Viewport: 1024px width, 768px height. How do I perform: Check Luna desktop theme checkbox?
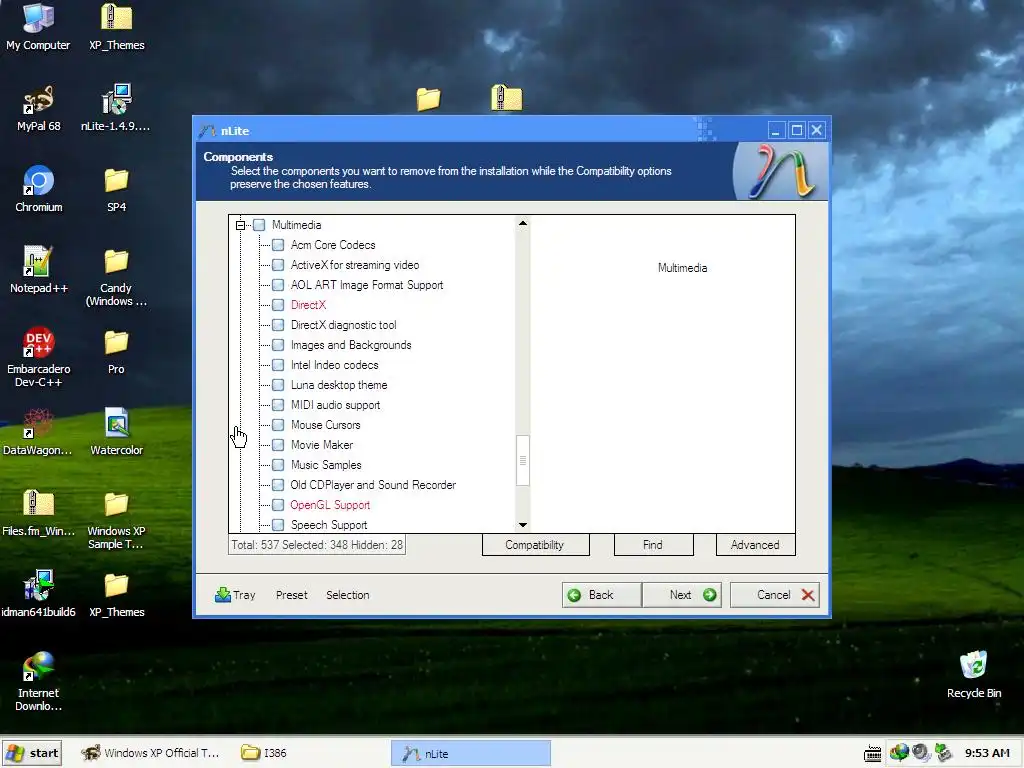click(x=278, y=385)
